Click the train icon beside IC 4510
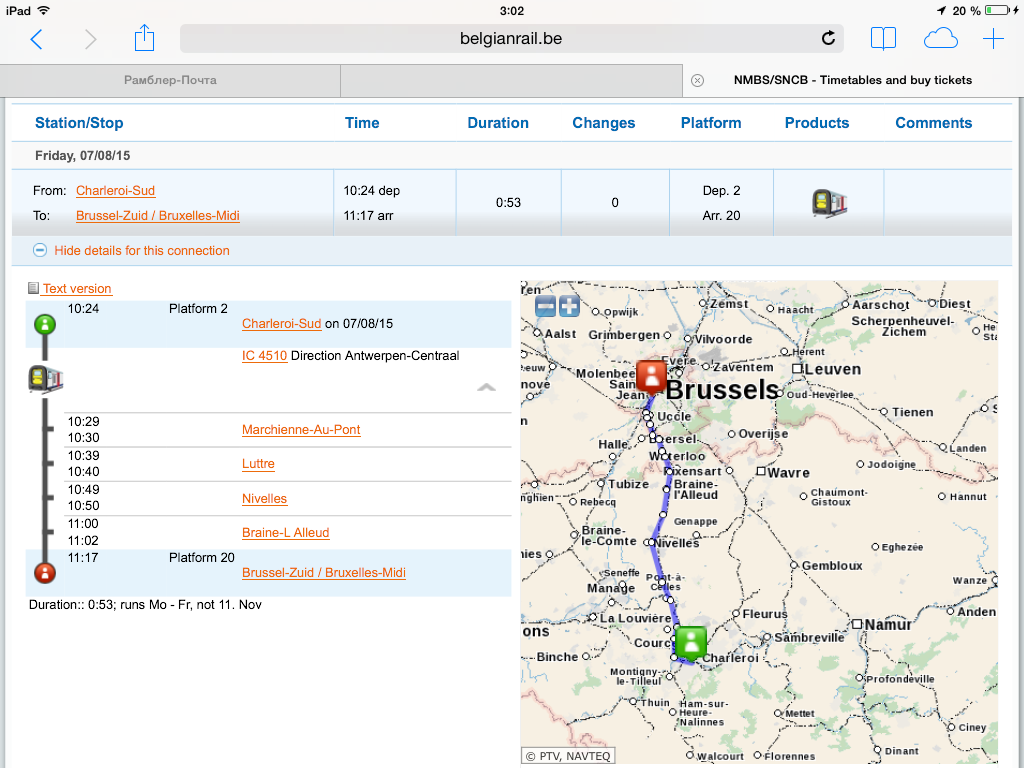 [x=45, y=379]
